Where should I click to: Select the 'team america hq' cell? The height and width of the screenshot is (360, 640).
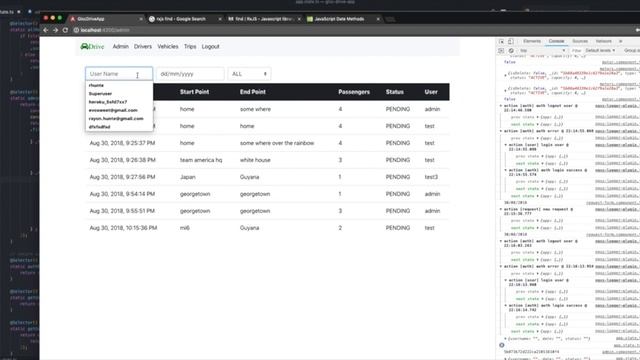(x=201, y=160)
